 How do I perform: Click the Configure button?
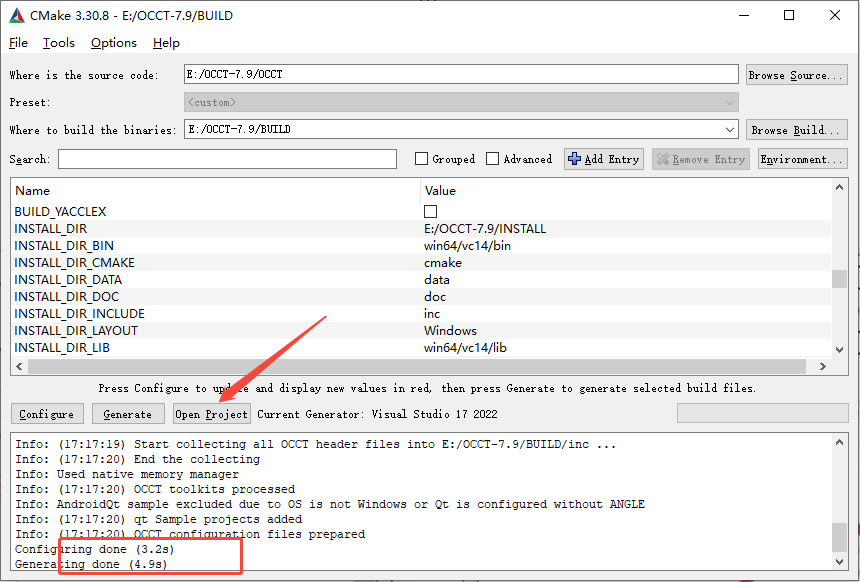coord(47,414)
